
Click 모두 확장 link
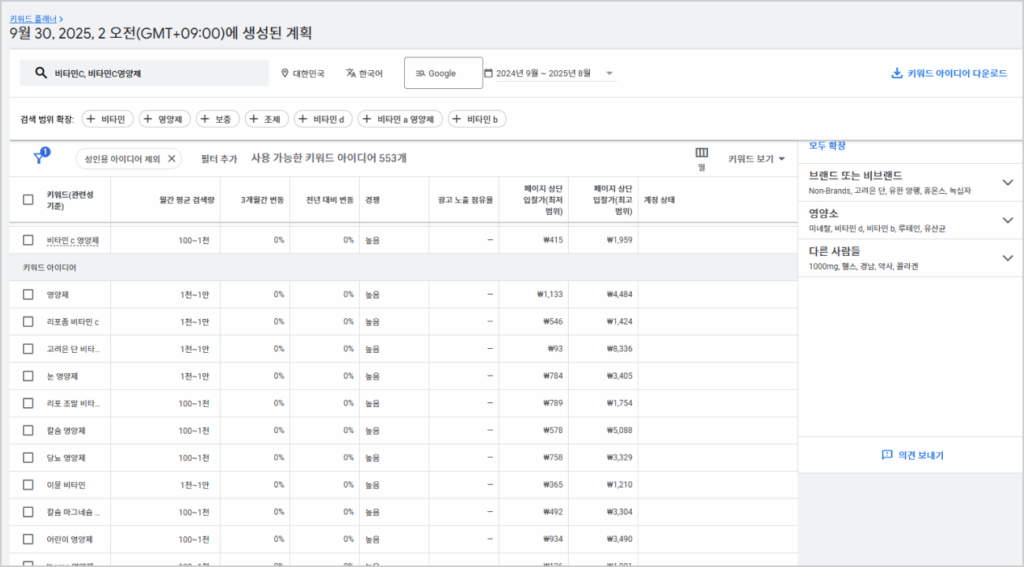[827, 145]
